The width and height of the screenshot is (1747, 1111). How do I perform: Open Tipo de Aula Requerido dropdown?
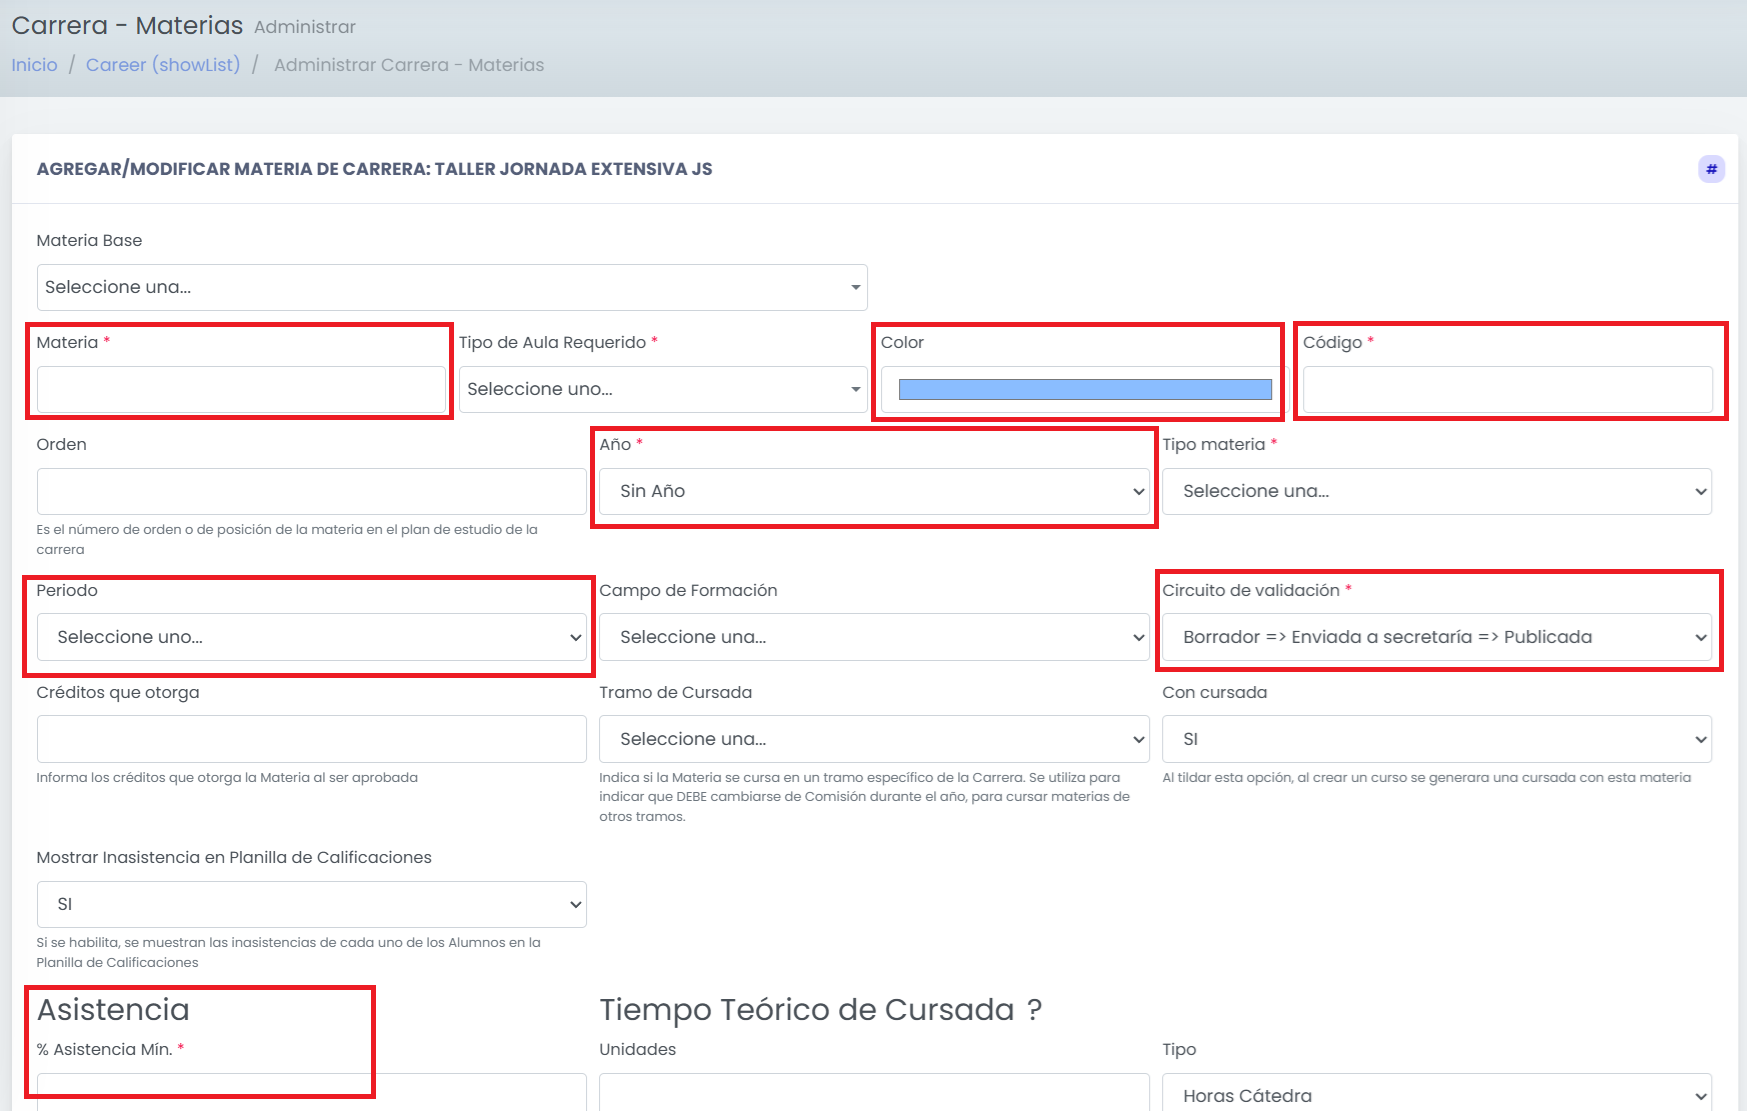click(663, 389)
